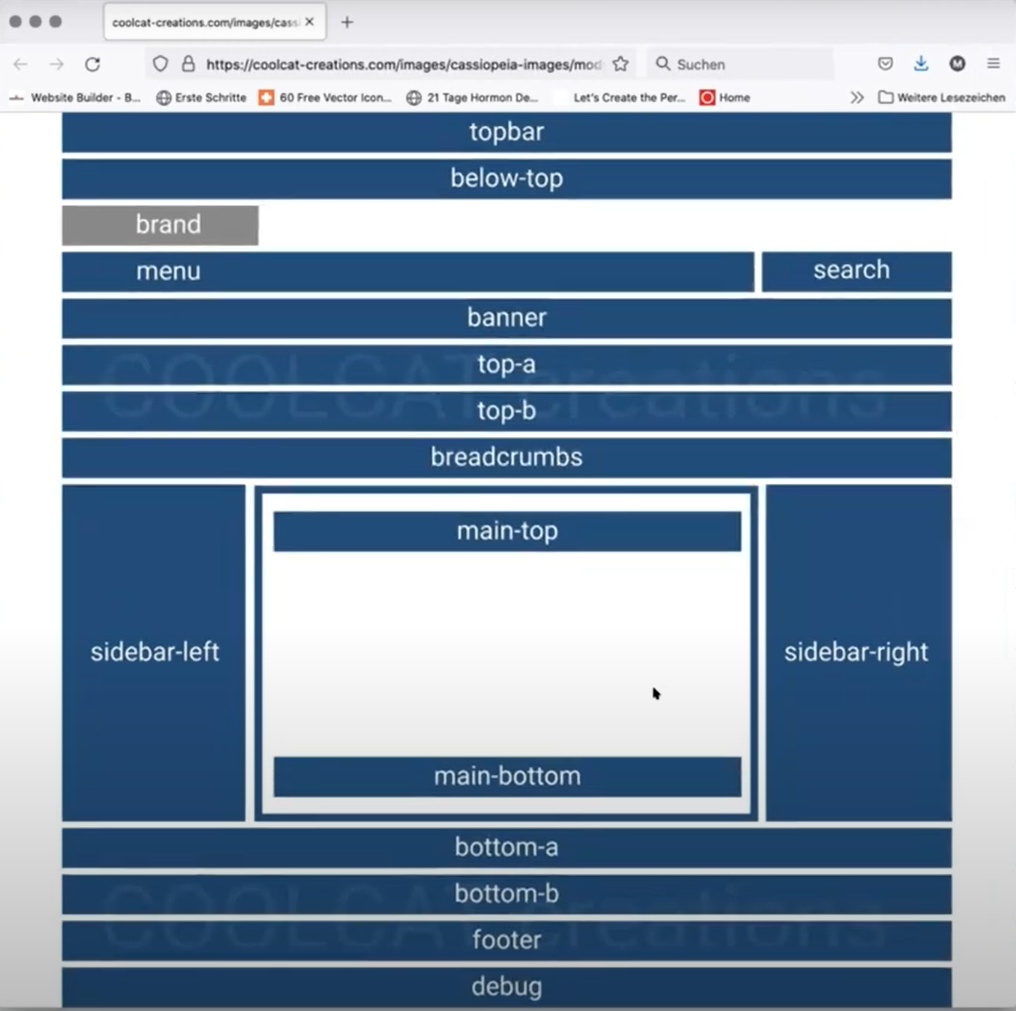Screen dimensions: 1016x1011
Task: Bookmark this page with the star icon
Action: (x=620, y=64)
